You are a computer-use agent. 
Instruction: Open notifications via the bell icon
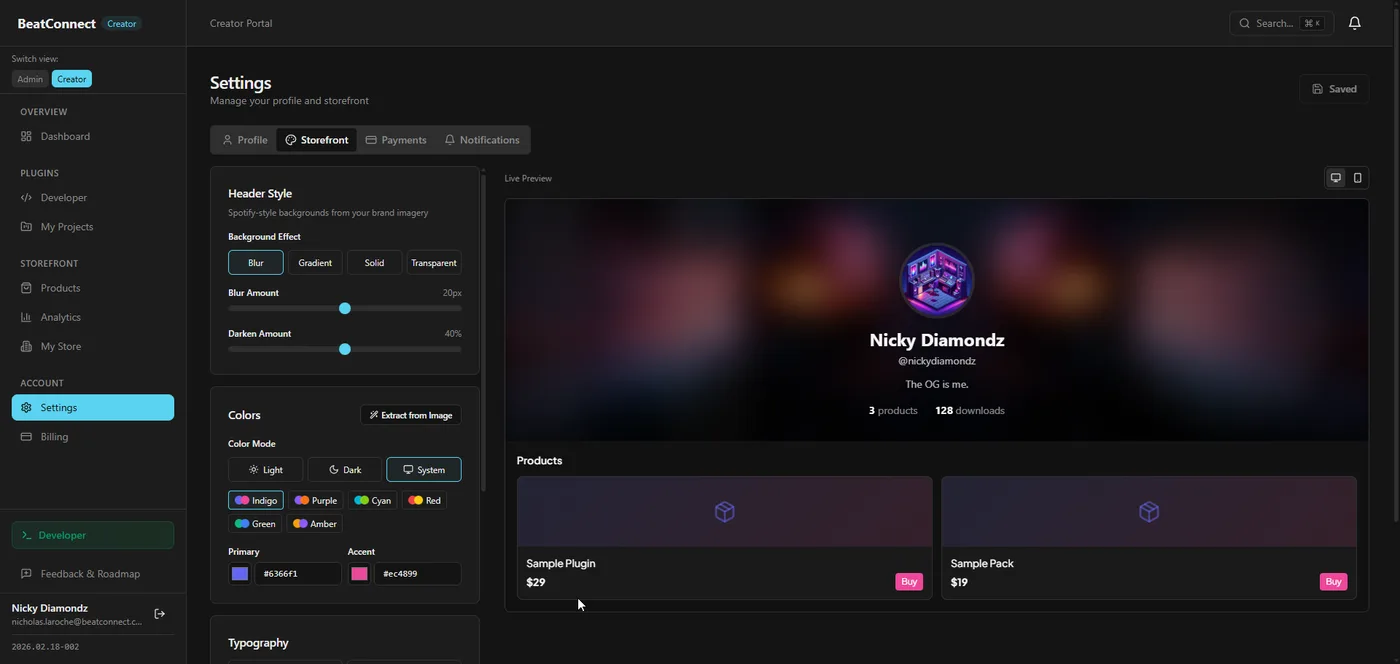1354,22
